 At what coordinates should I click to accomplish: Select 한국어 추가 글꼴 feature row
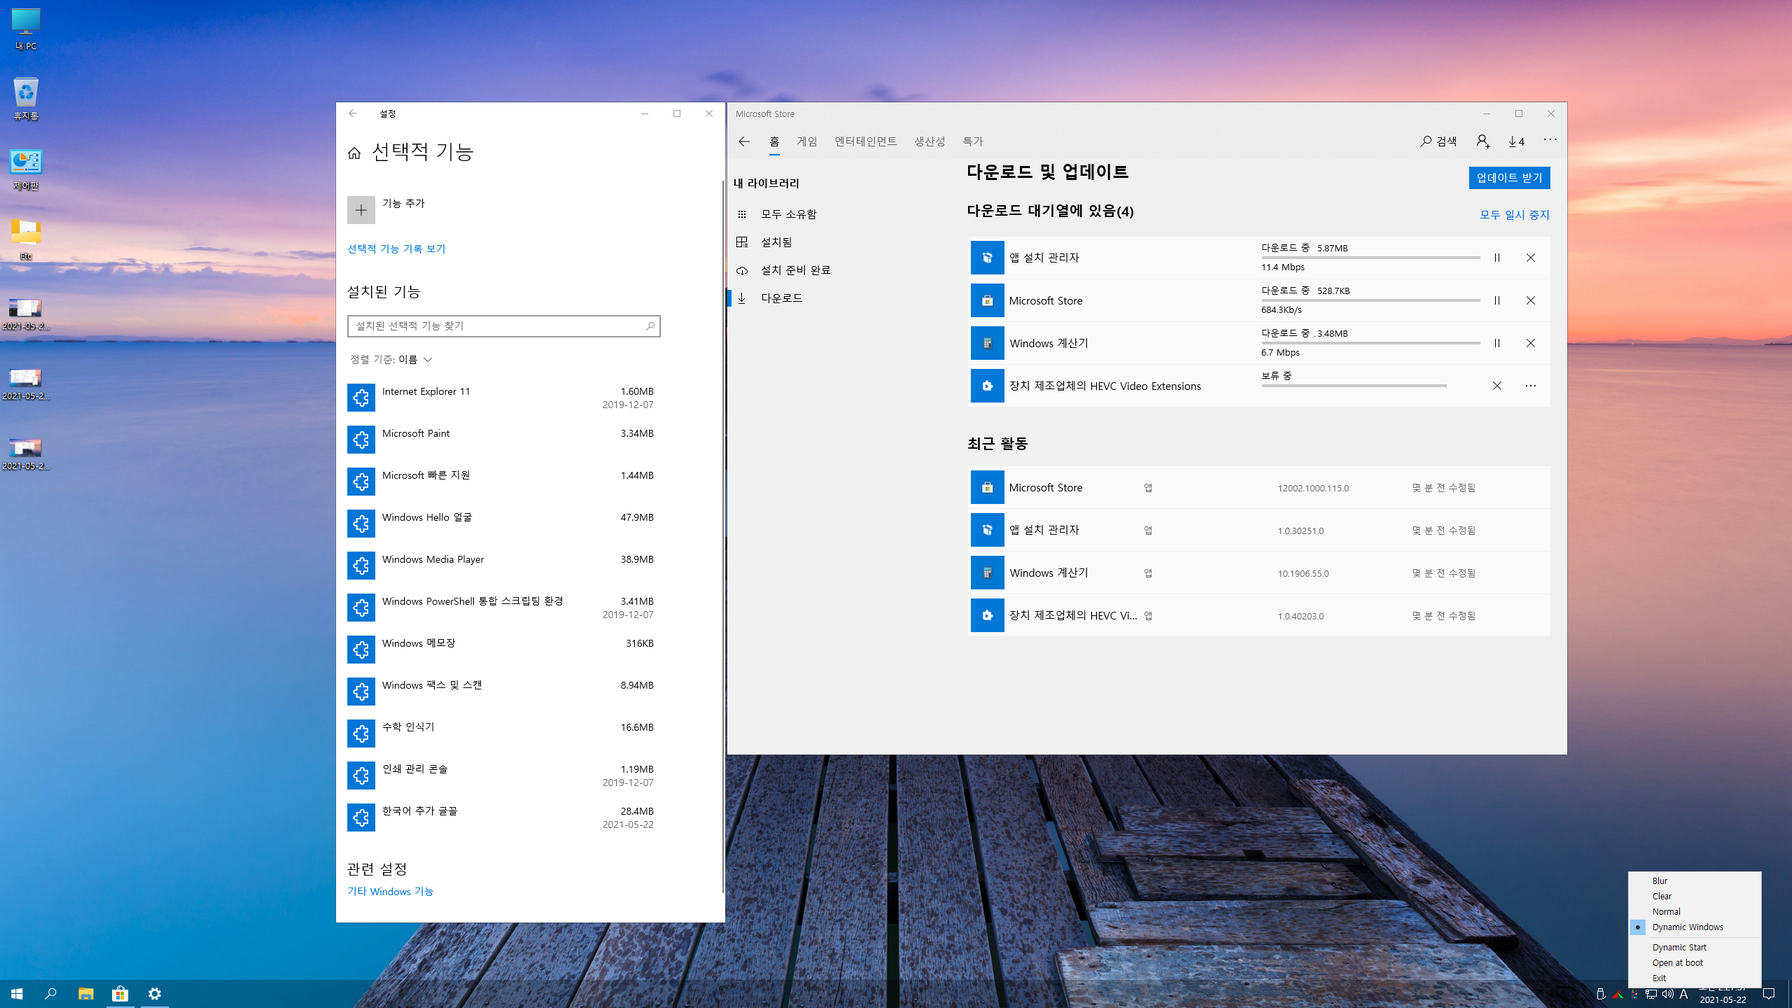(503, 818)
